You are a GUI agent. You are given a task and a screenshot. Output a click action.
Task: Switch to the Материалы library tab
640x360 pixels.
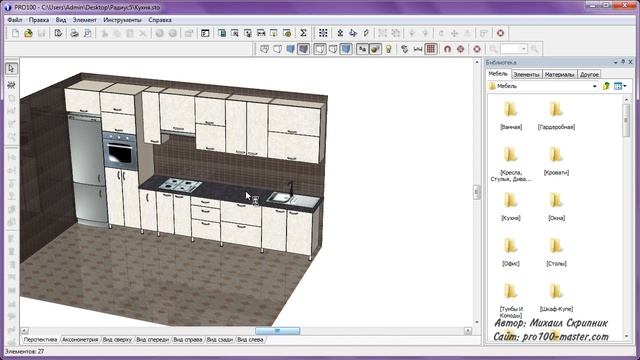(560, 74)
